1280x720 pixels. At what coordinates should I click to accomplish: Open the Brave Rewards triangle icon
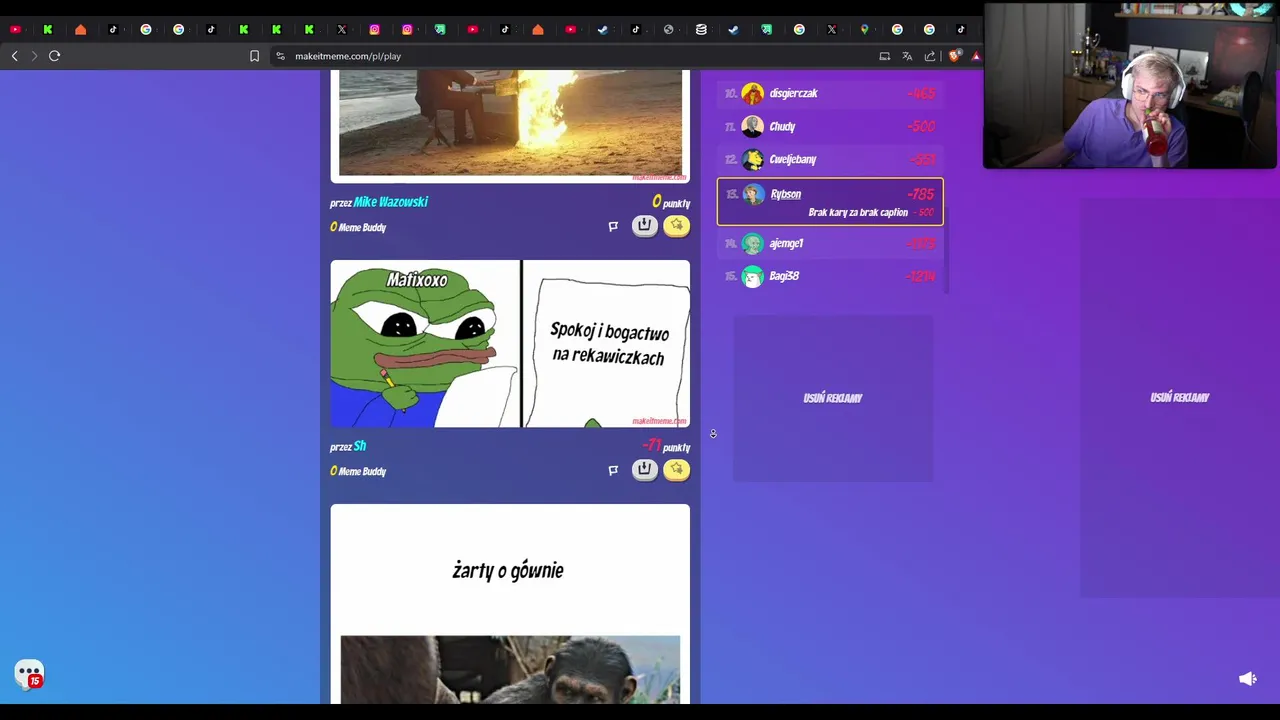(976, 56)
